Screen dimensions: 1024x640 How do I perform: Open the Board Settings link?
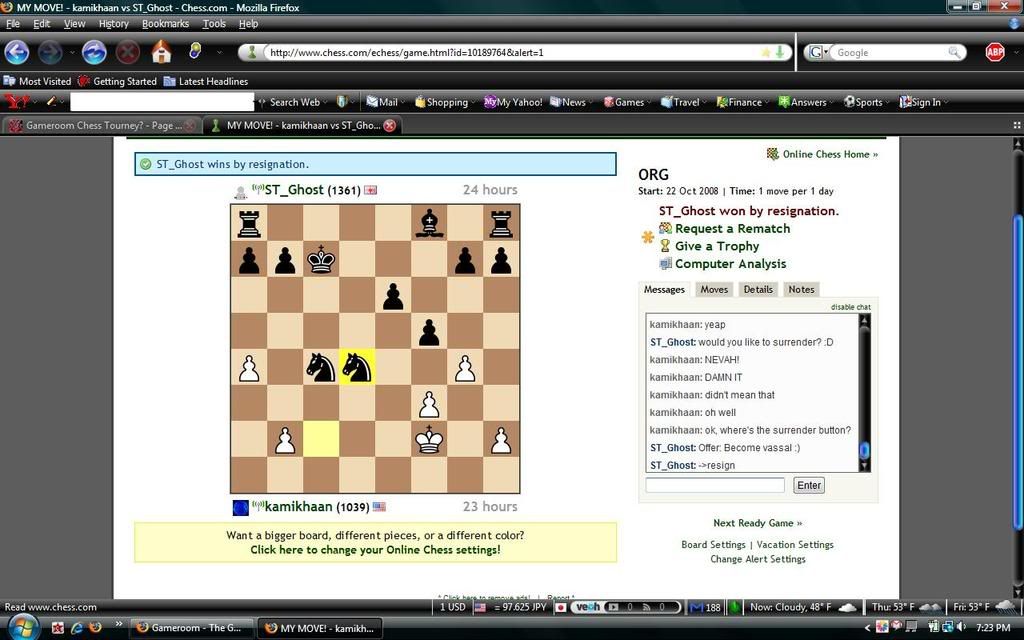point(713,545)
